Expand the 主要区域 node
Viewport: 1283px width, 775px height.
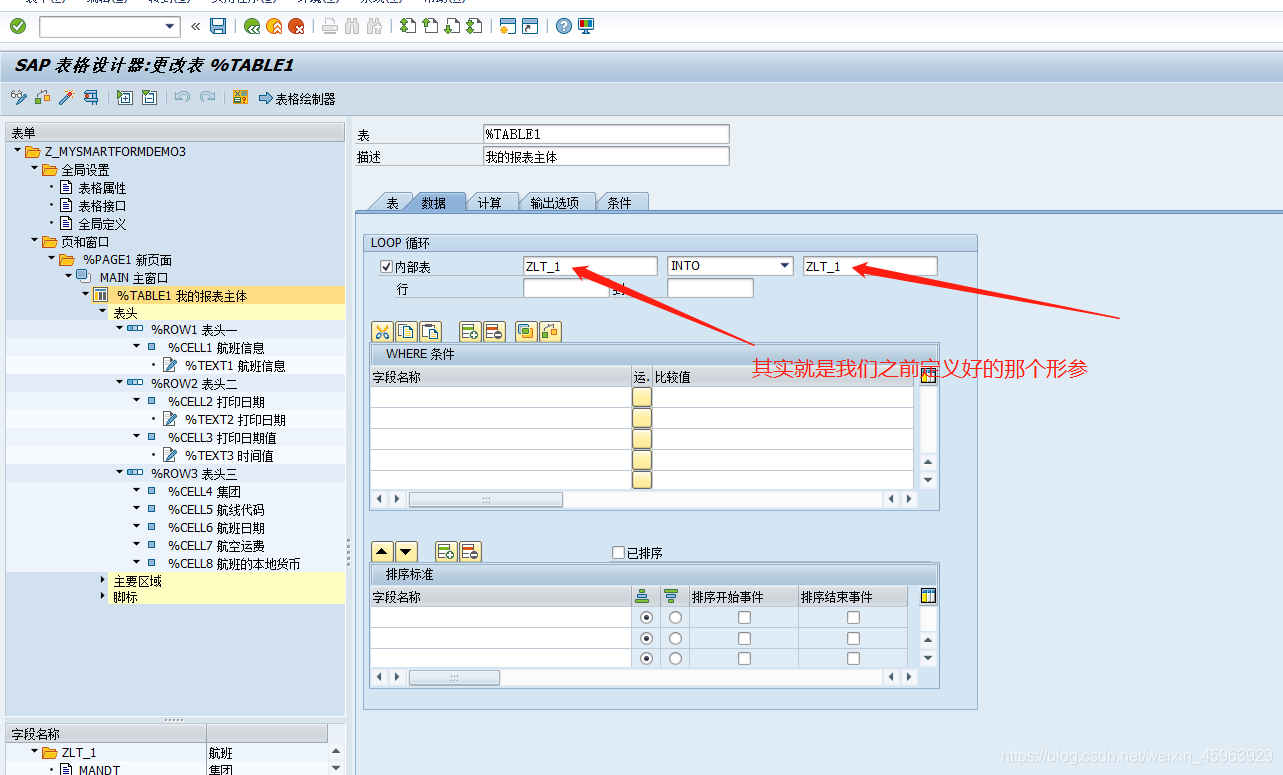tap(103, 580)
